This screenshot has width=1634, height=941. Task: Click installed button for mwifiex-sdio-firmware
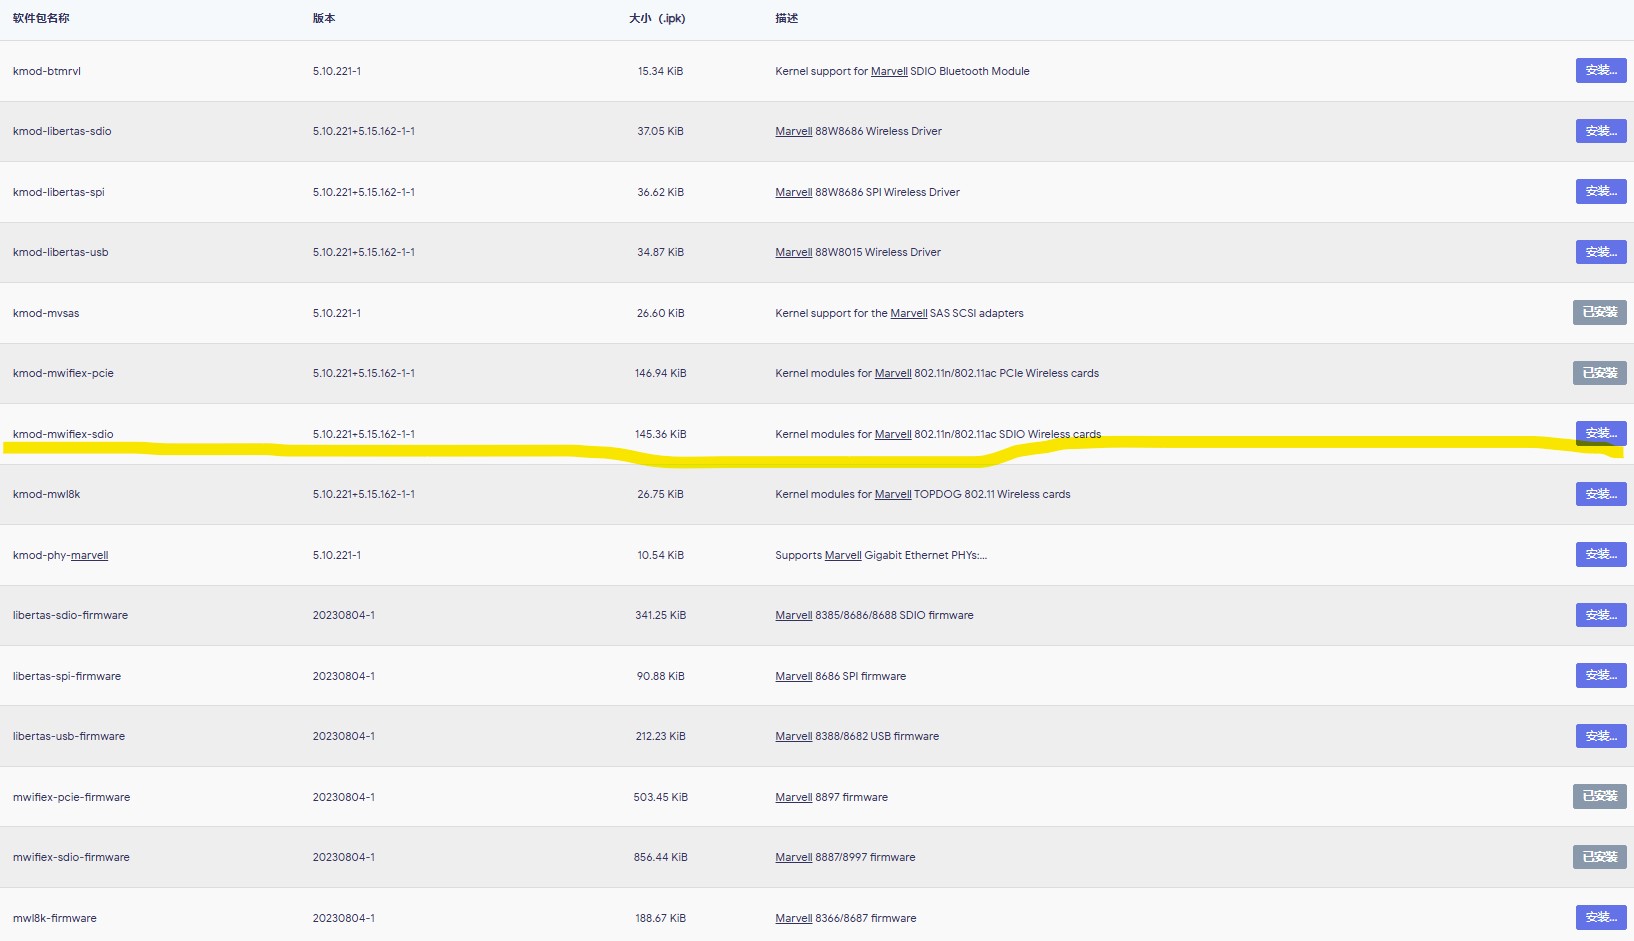tap(1599, 857)
